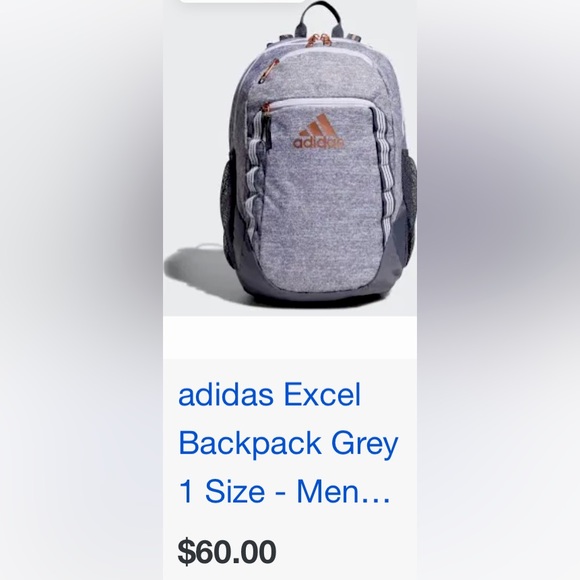Screen dimensions: 580x580
Task: Click the "Backpack Grey" title line
Action: (x=288, y=444)
